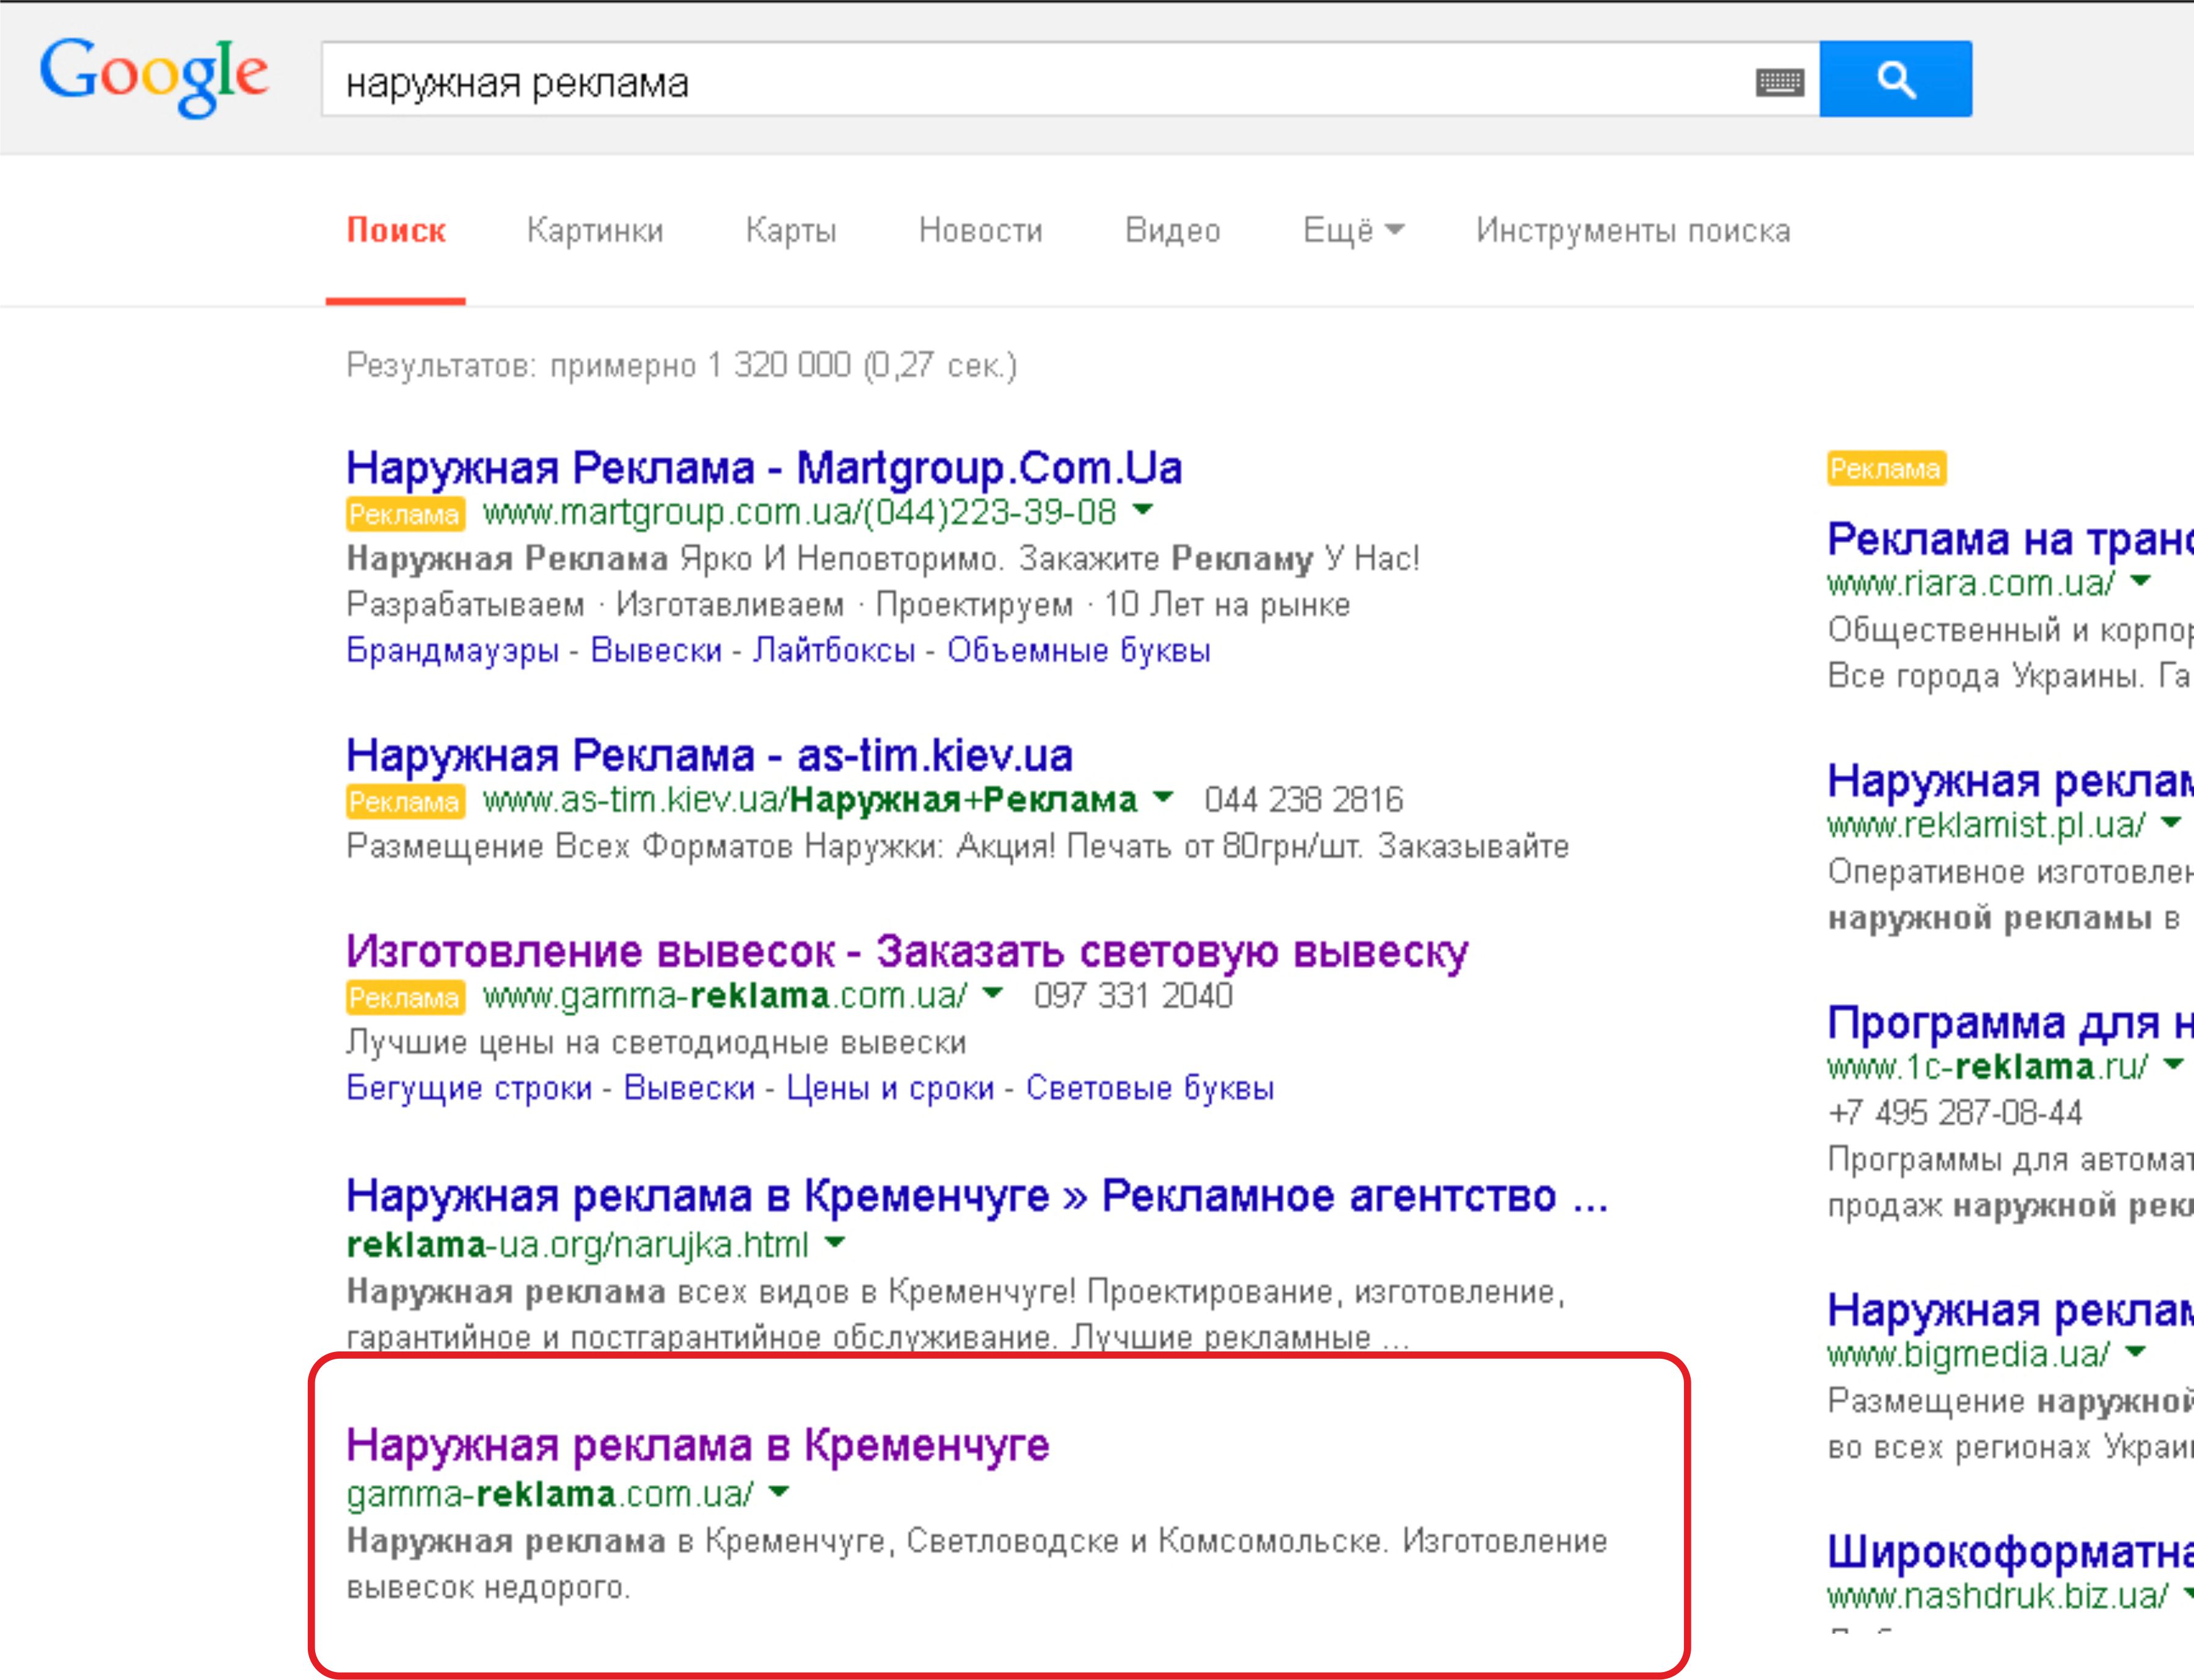Expand dropdown arrow next to gamma-reklama.com.ua/ organic URL
This screenshot has width=2194, height=1680.
coord(779,1492)
